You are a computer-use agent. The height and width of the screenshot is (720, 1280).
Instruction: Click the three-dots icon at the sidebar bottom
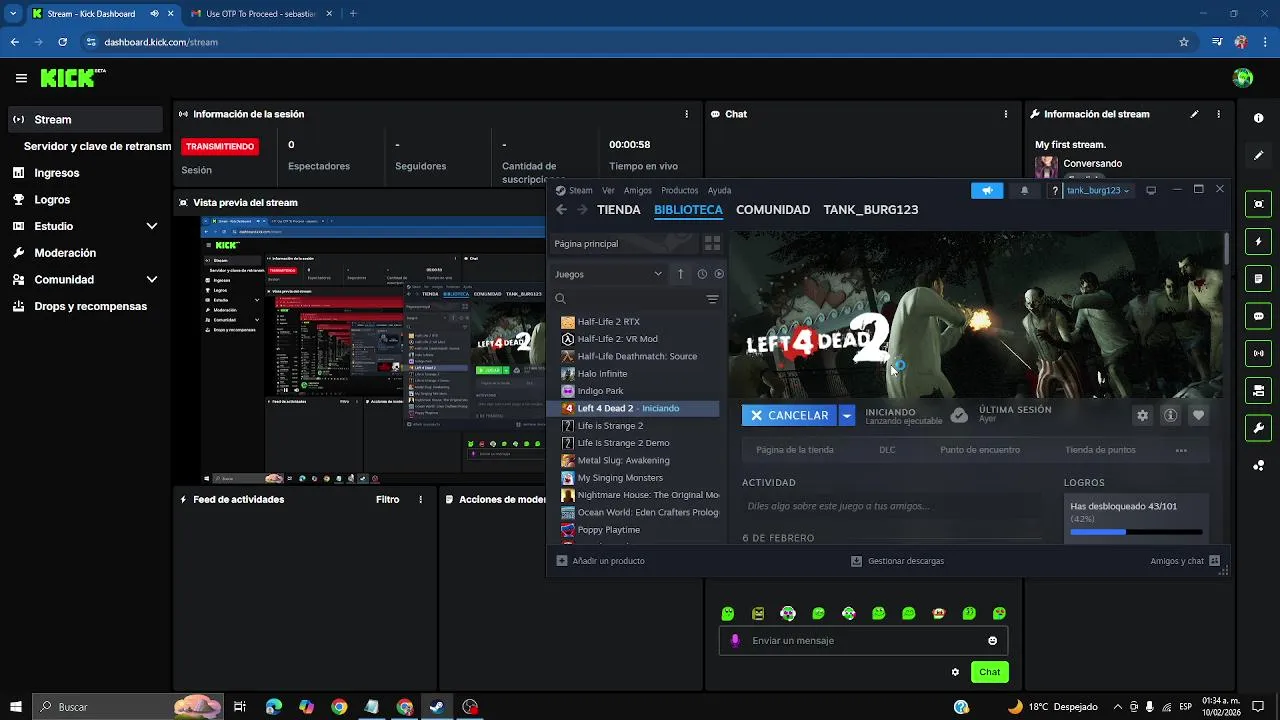[1258, 465]
